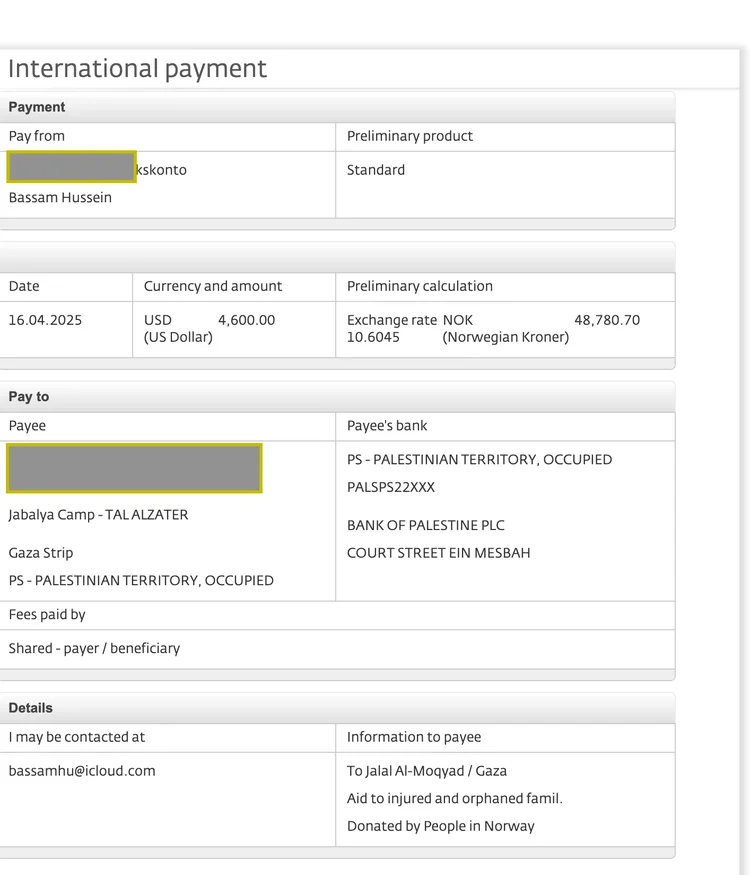Click the greyed-out payee name box

[134, 468]
